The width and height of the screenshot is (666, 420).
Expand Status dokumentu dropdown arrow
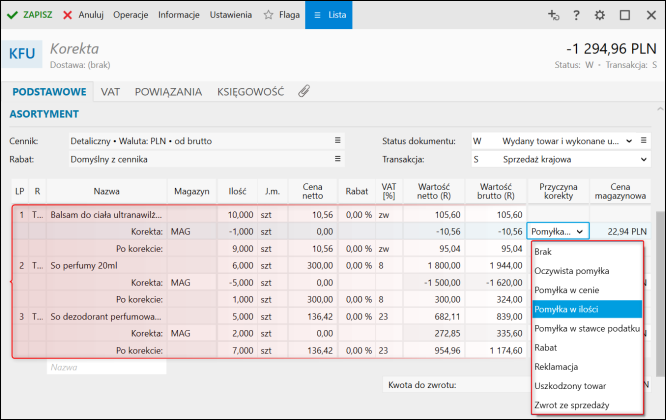(x=629, y=141)
